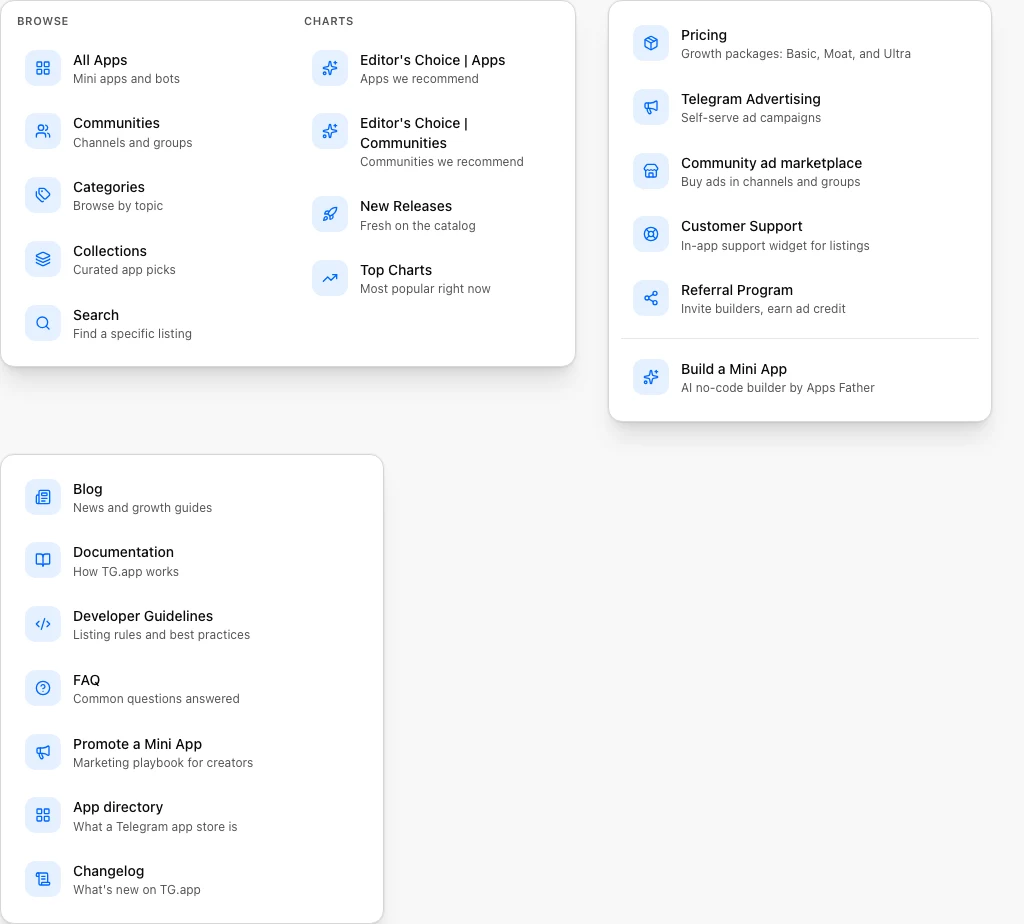
Task: Click 'AI no-code builder by Apps Father'
Action: pos(778,388)
